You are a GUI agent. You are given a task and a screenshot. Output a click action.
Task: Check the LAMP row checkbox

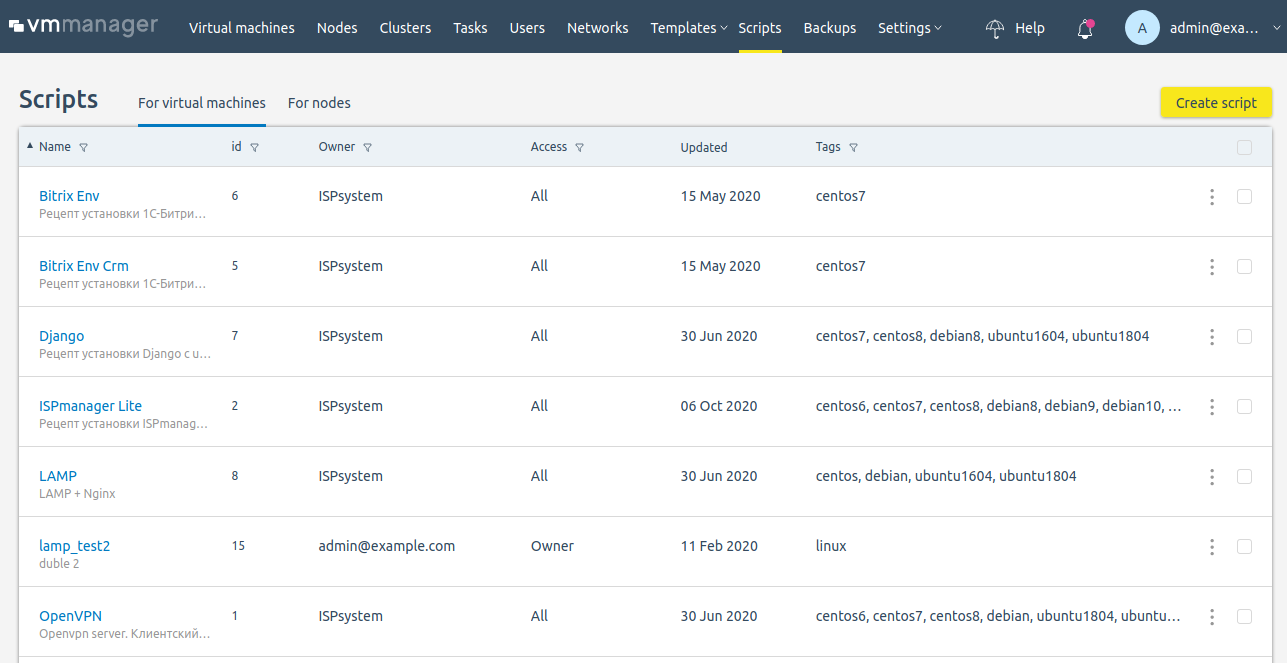click(1244, 476)
